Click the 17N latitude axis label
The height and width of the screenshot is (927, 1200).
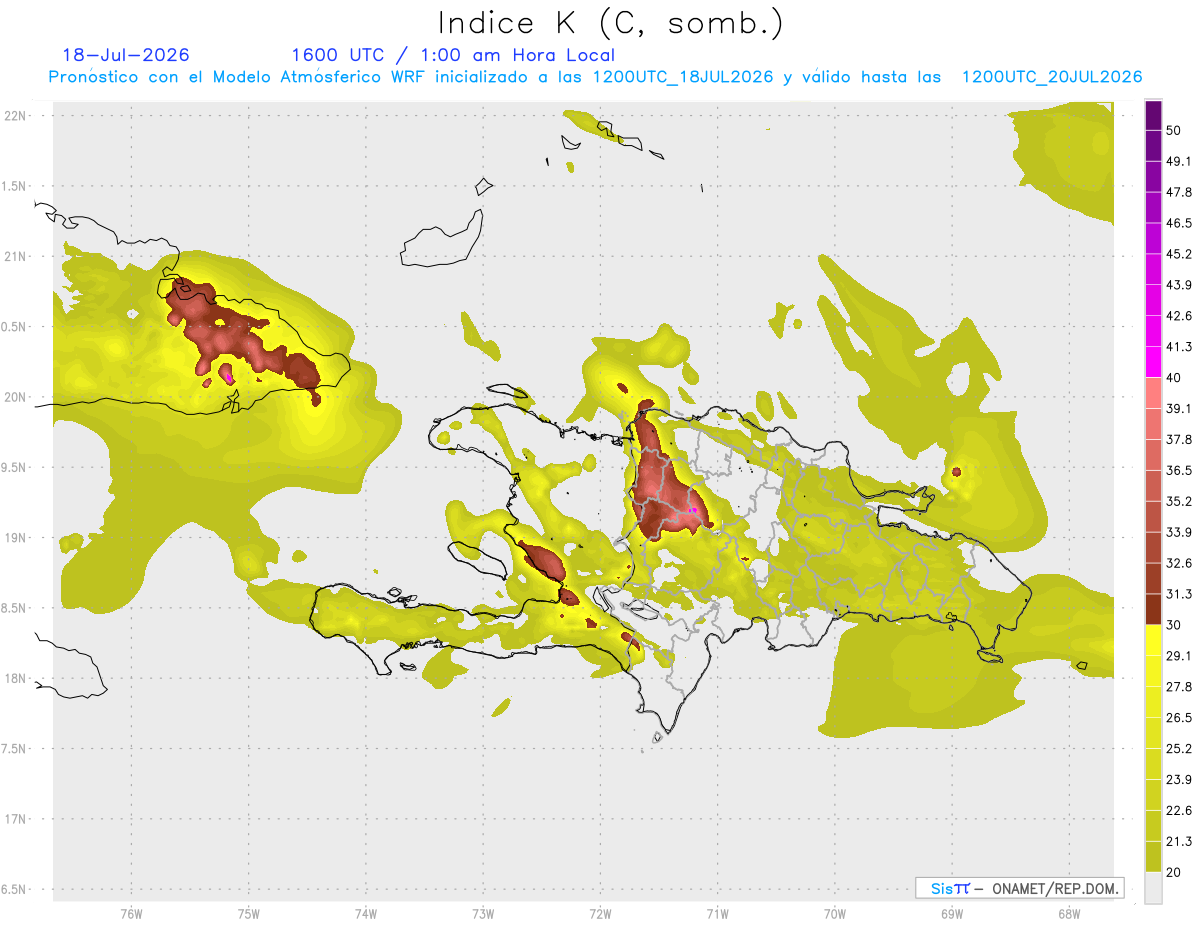[17, 819]
